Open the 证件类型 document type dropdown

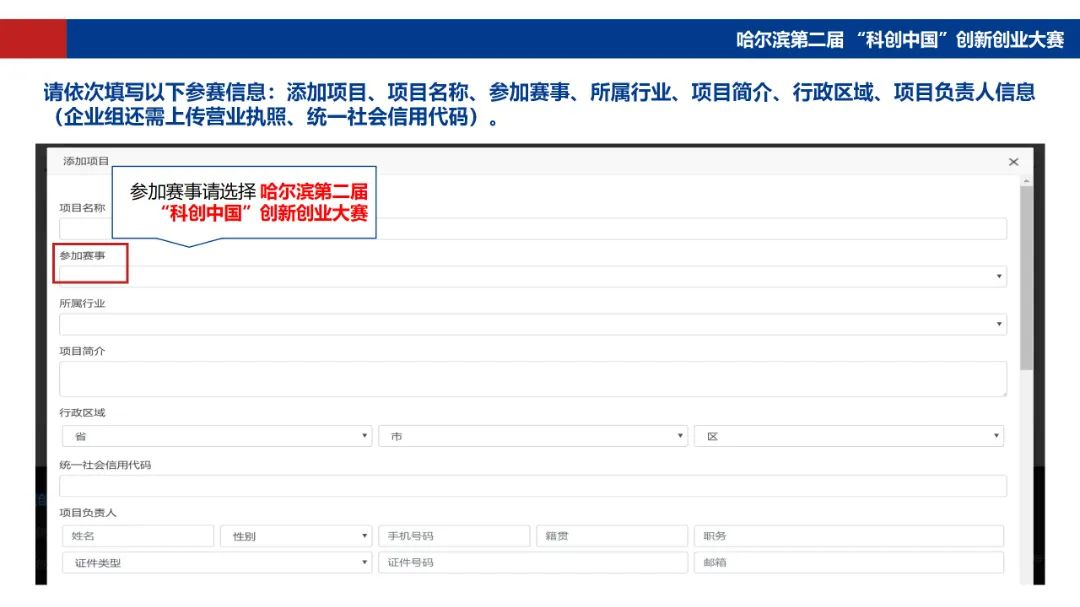tap(215, 562)
